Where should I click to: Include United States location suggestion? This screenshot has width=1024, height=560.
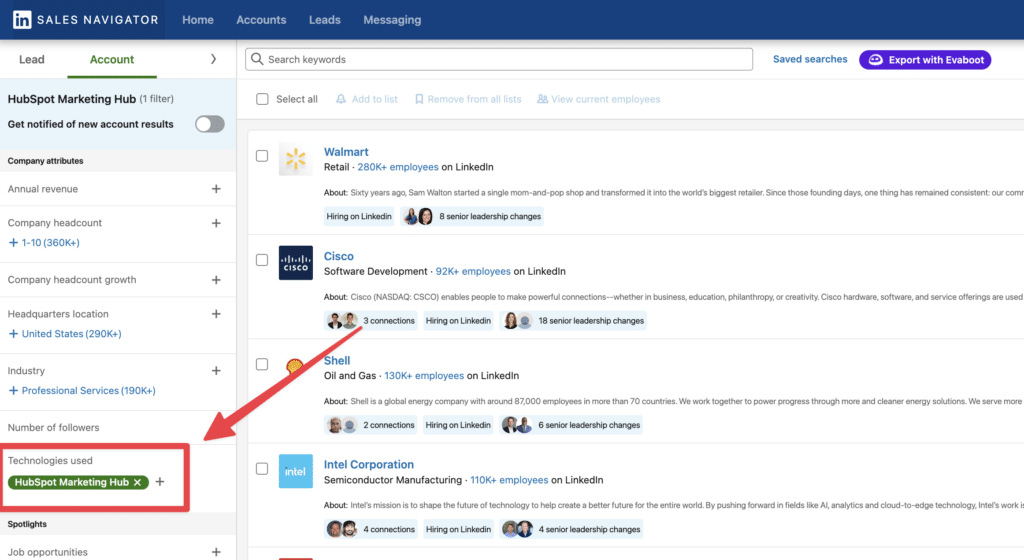pyautogui.click(x=65, y=334)
